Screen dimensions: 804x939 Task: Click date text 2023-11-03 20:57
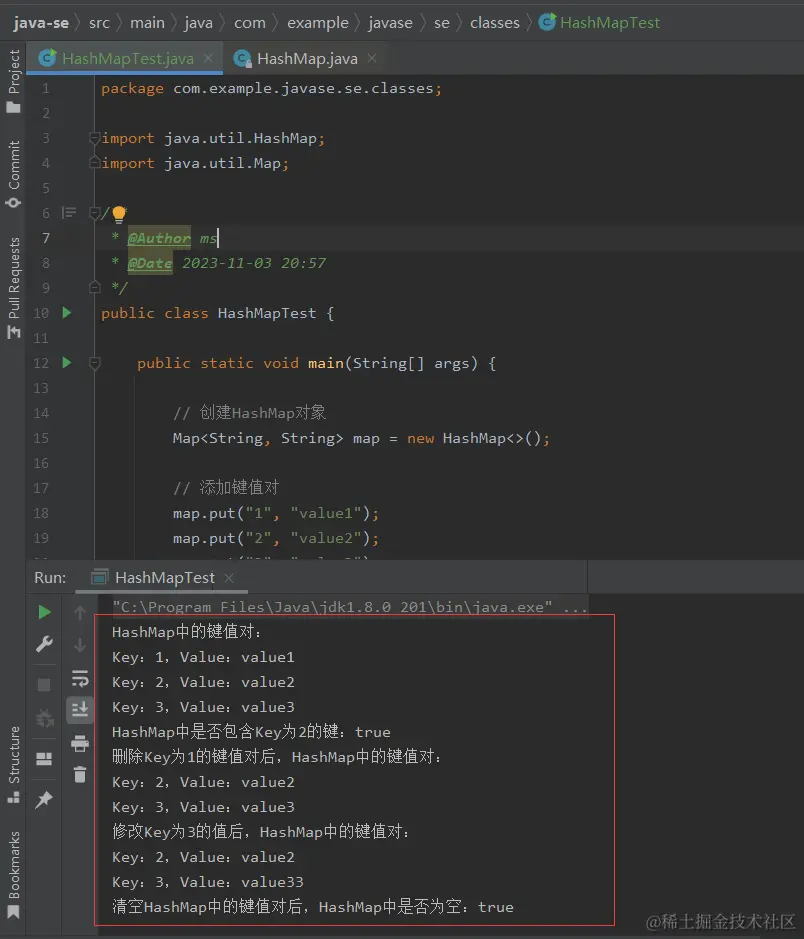(254, 263)
